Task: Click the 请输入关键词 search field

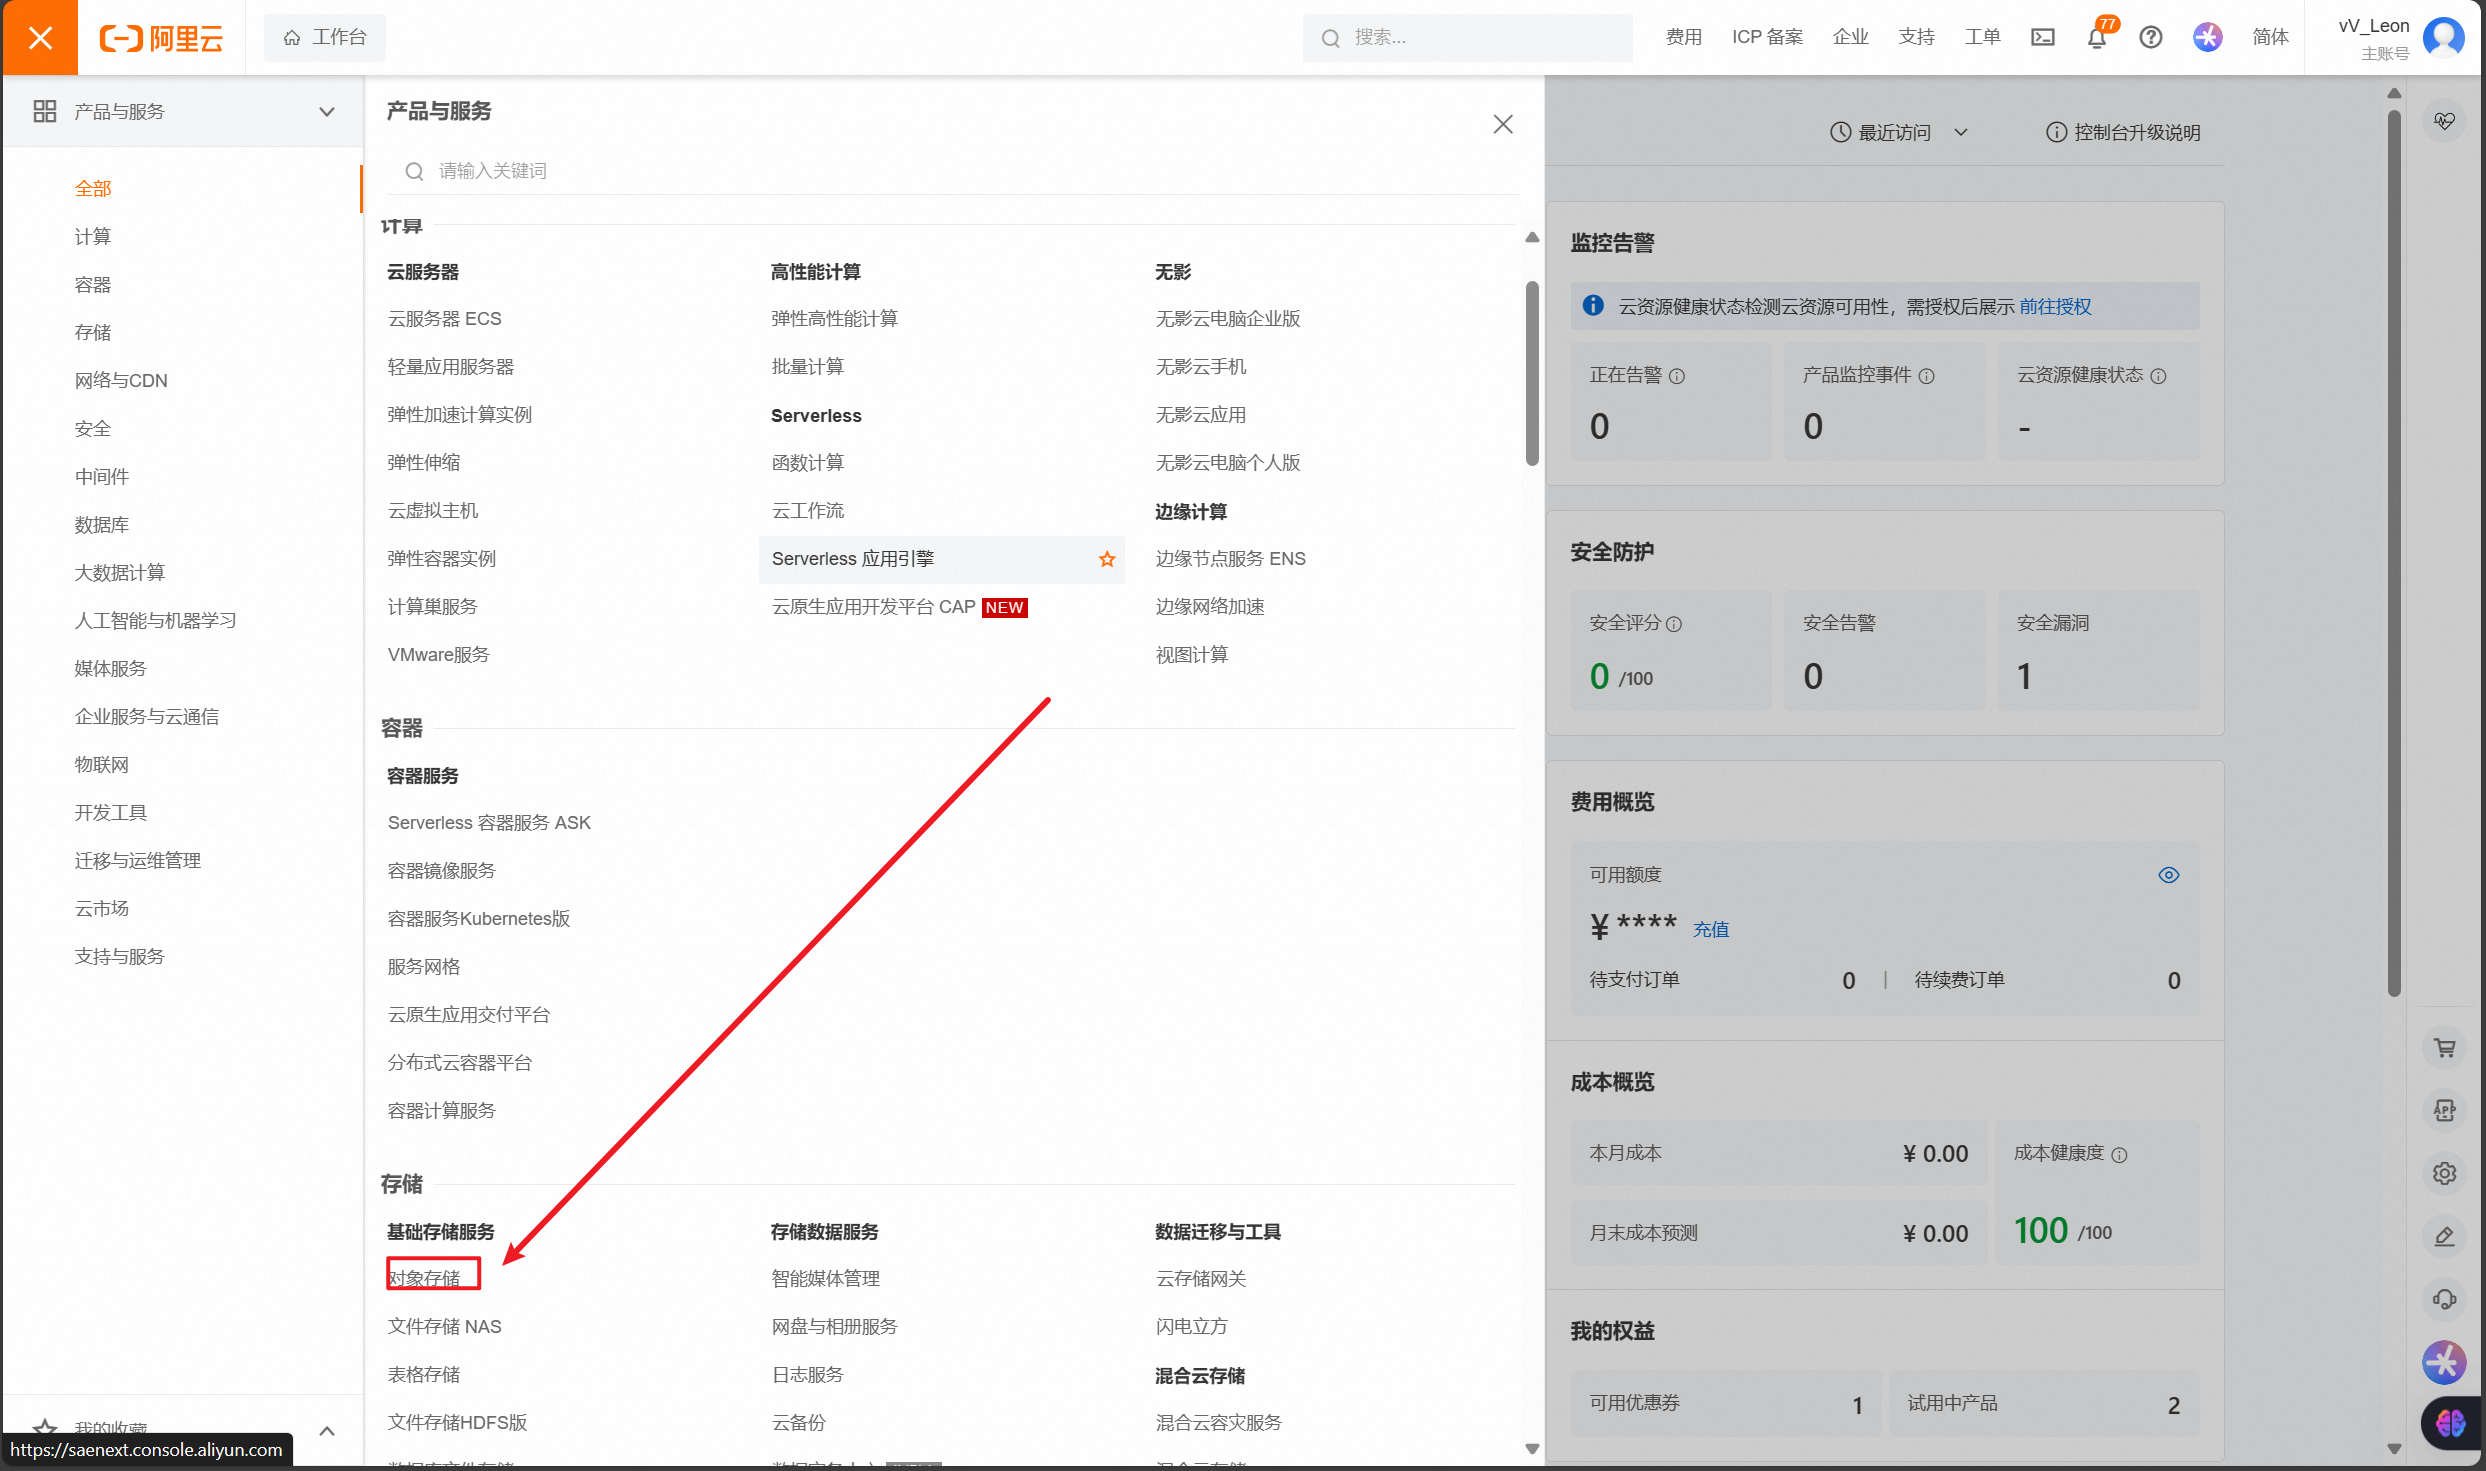Action: [x=952, y=171]
